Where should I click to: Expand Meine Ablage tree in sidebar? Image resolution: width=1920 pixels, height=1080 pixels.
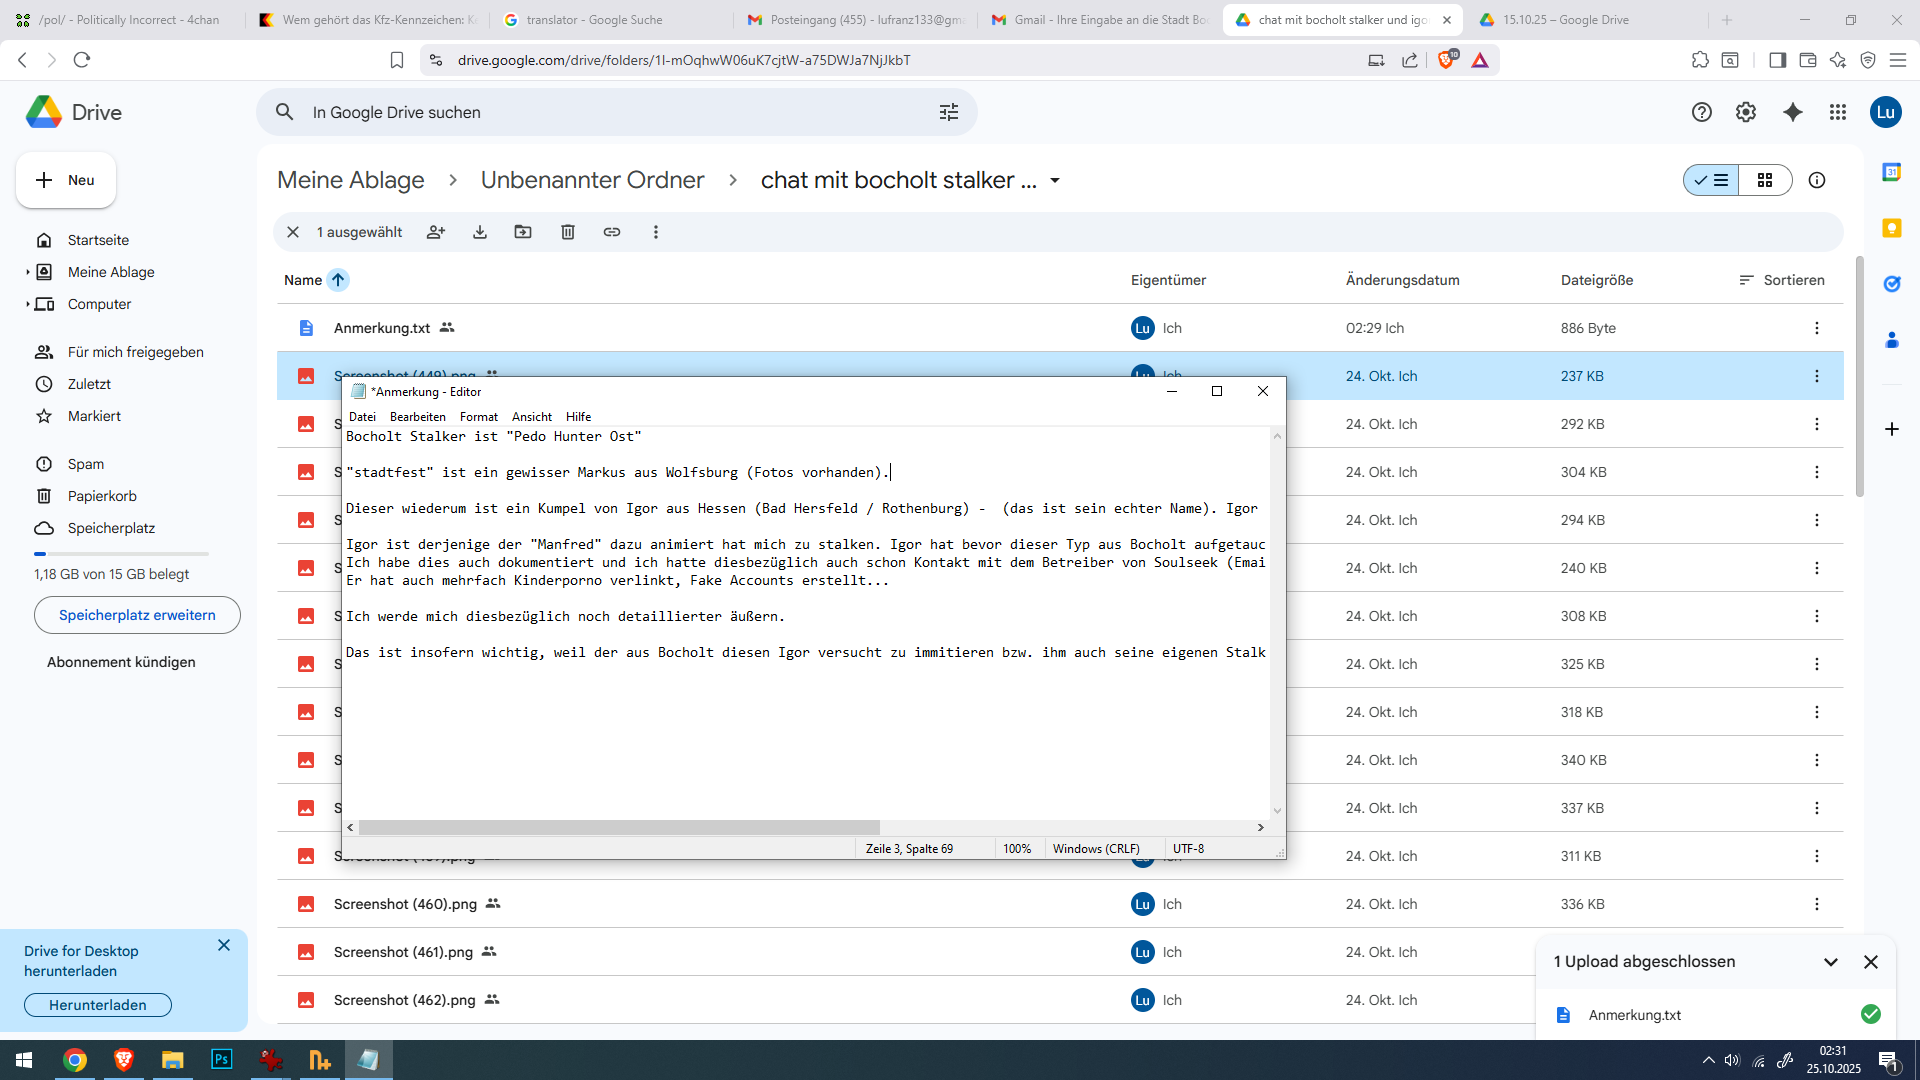coord(27,272)
